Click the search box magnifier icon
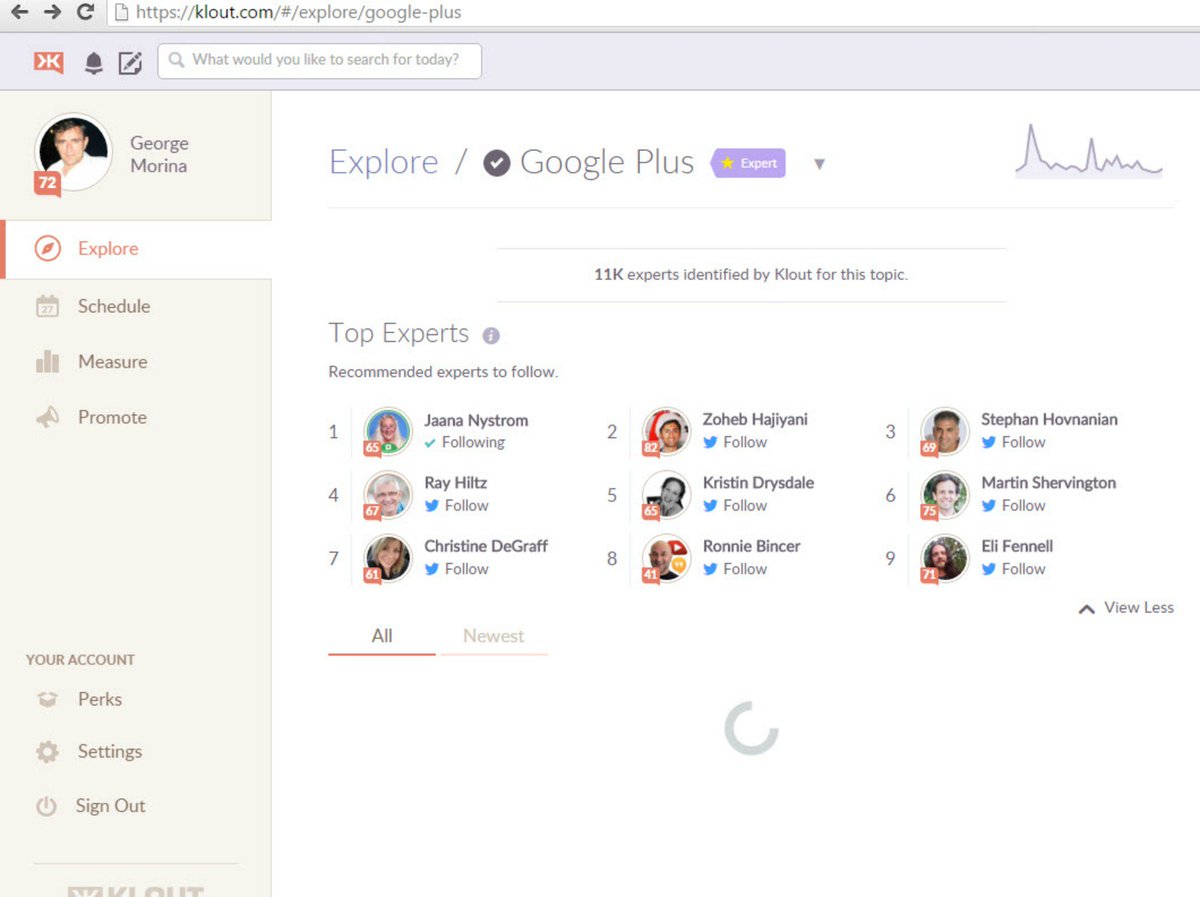Viewport: 1200px width, 897px height. (177, 60)
